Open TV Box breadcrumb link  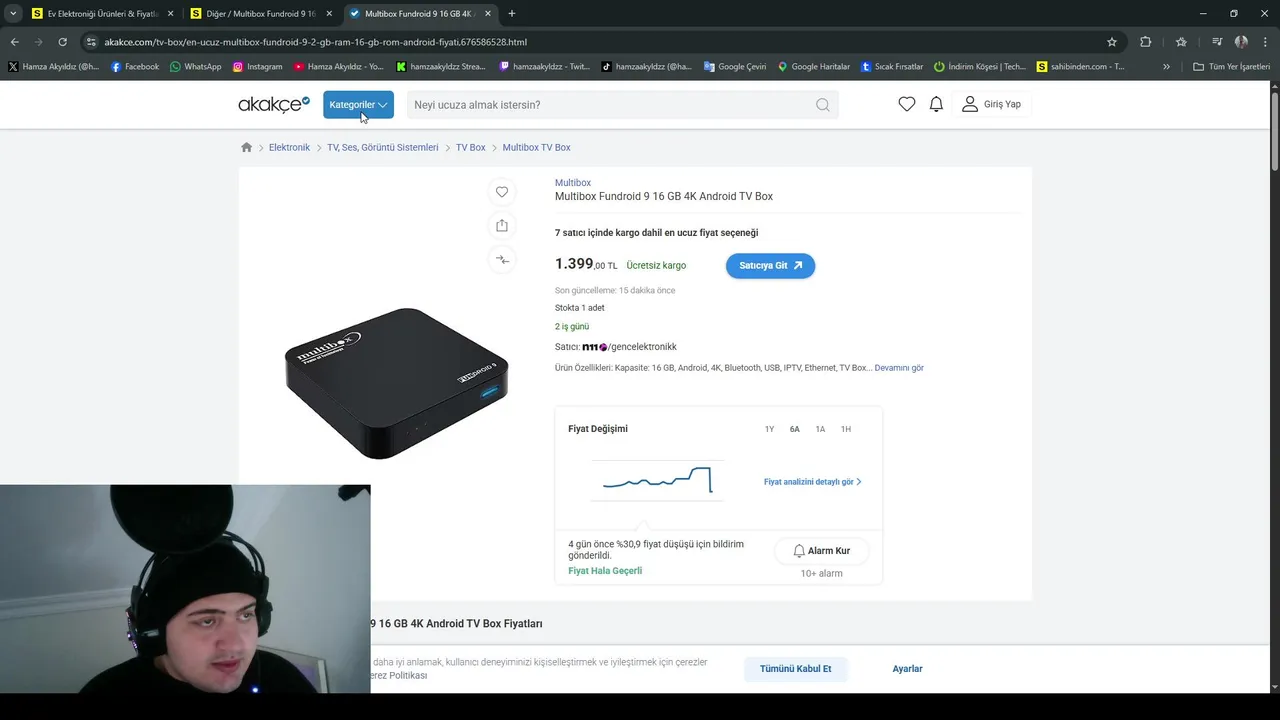pos(471,147)
